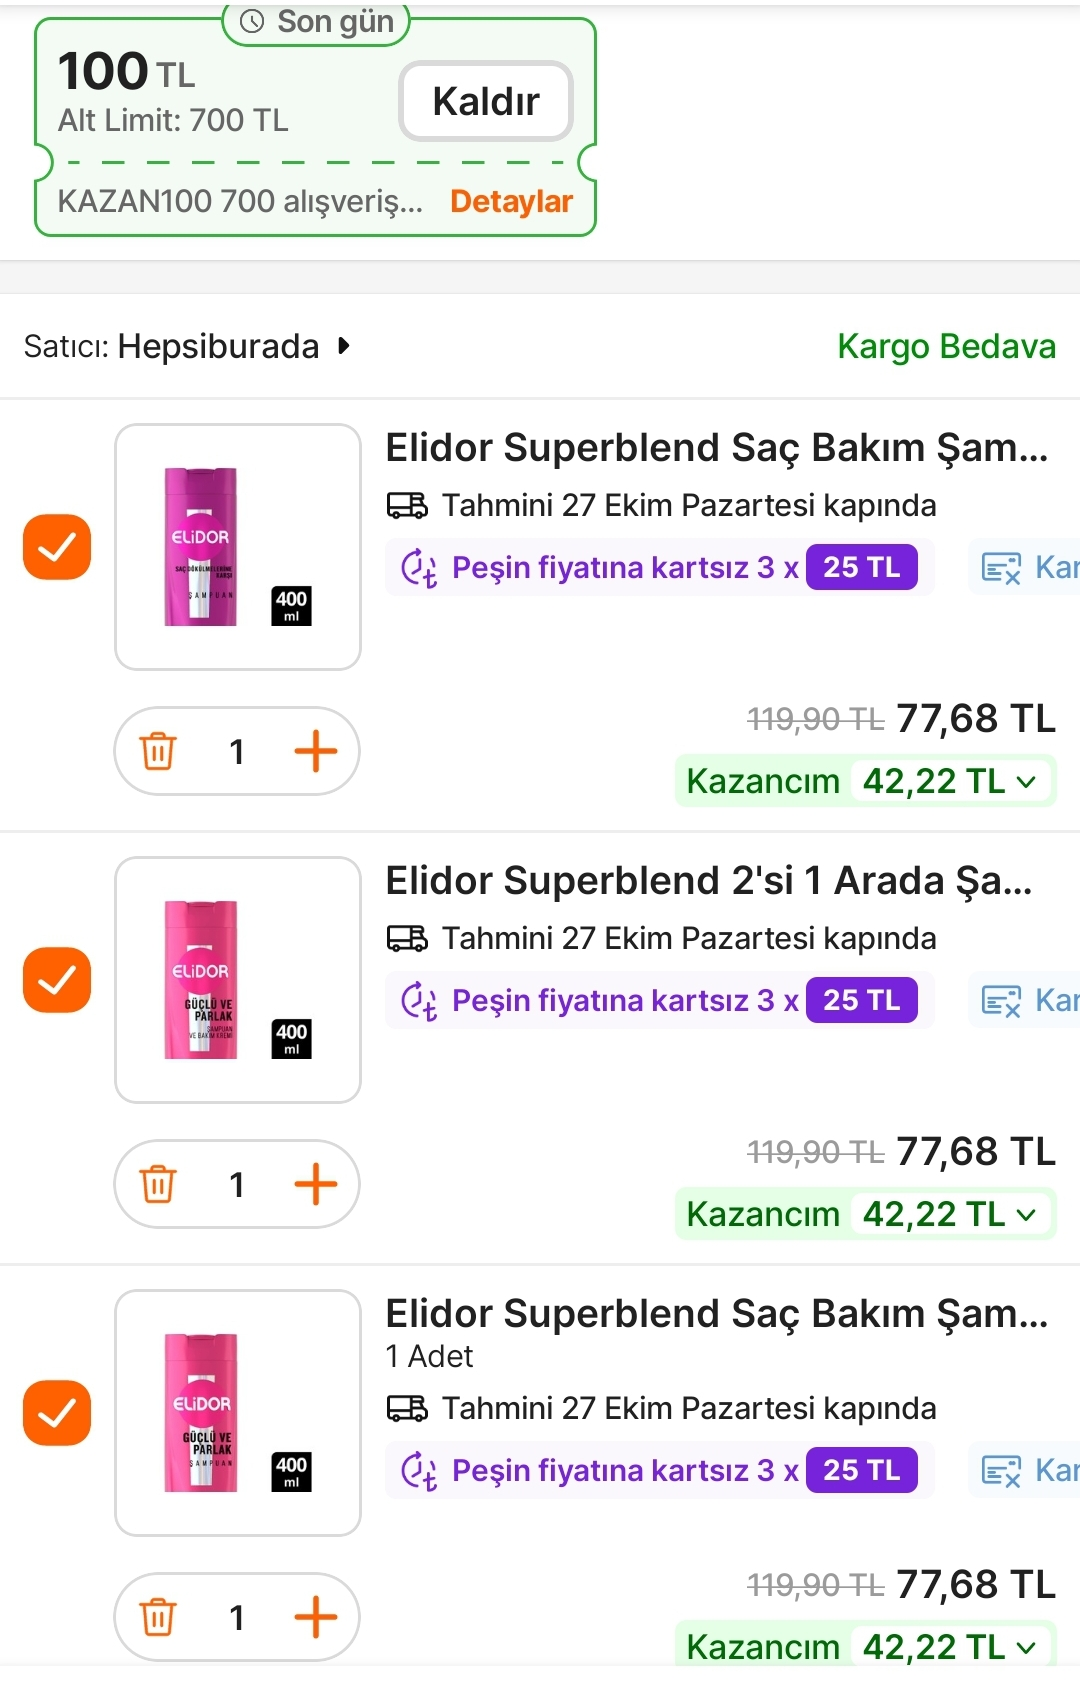Remove second Elidor 2'si 1 Arada item
Screen dimensions: 1080x1685
pyautogui.click(x=158, y=1184)
